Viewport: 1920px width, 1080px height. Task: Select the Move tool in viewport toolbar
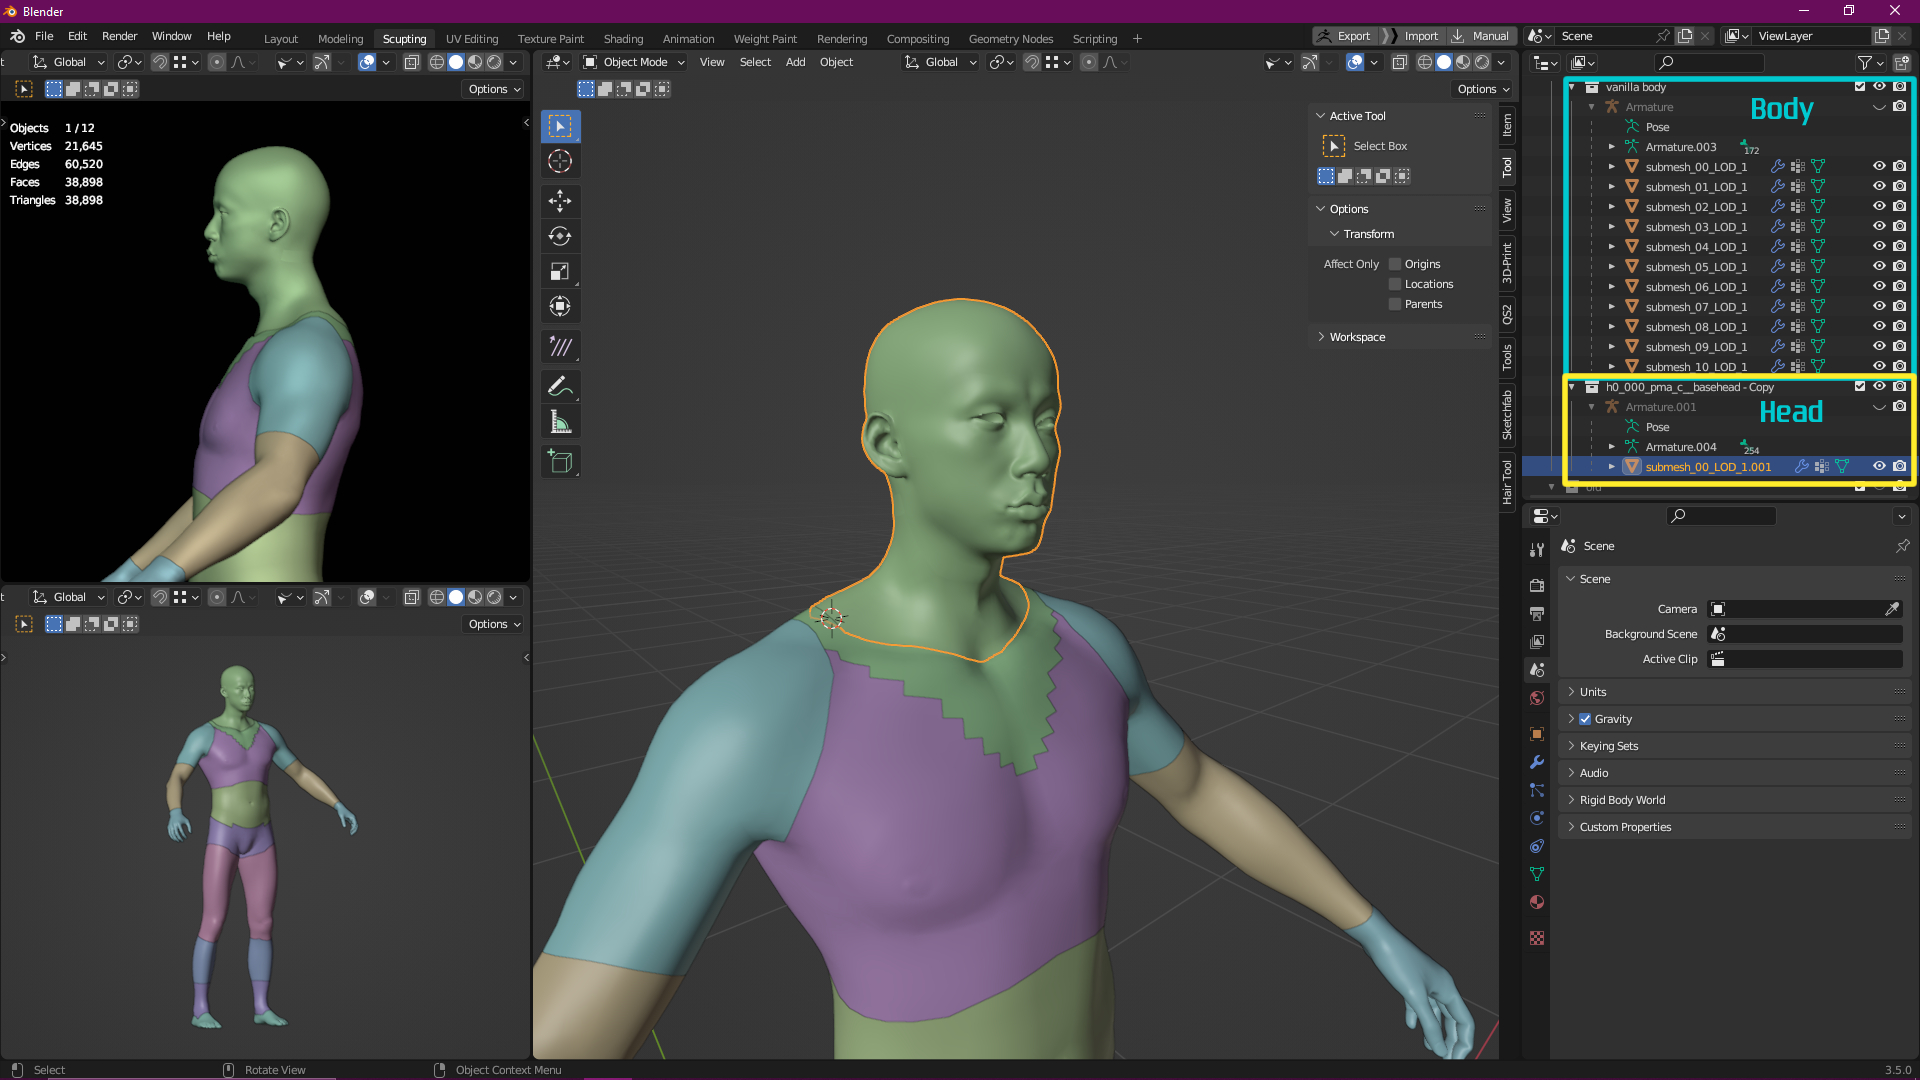tap(560, 201)
